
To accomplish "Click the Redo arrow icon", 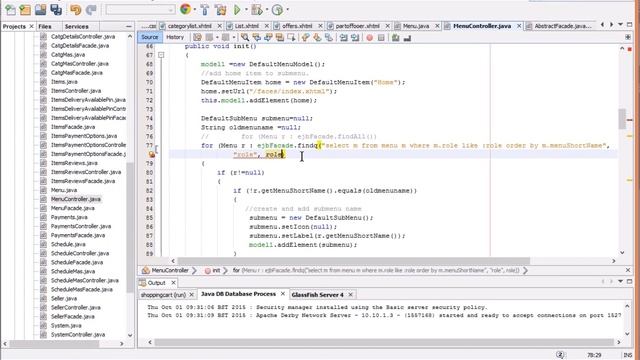I will pos(91,9).
